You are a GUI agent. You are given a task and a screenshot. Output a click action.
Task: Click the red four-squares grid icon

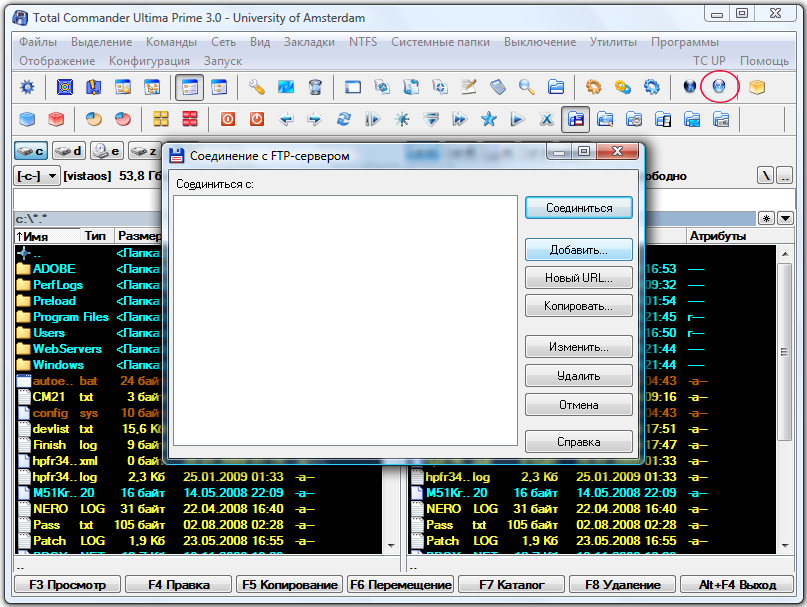190,119
